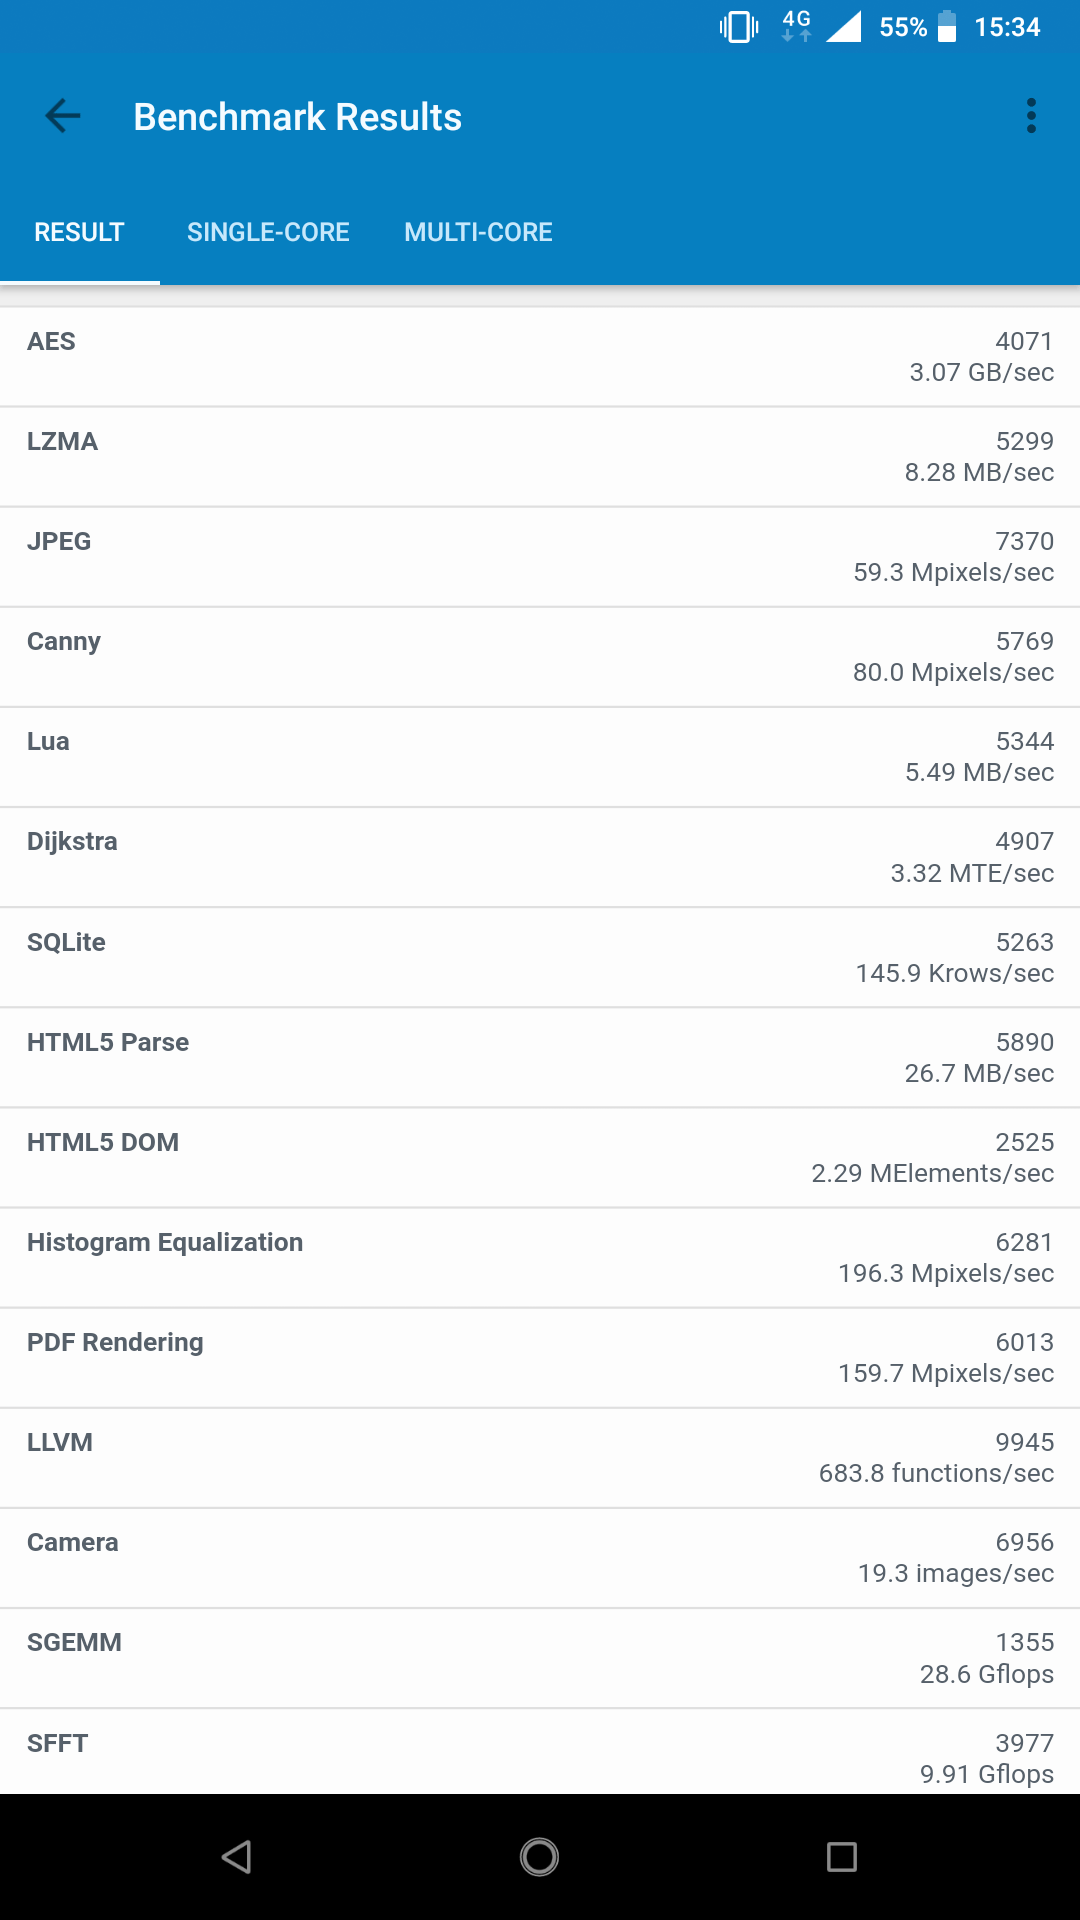Tap the back arrow icon
This screenshot has height=1920, width=1080.
[x=62, y=116]
